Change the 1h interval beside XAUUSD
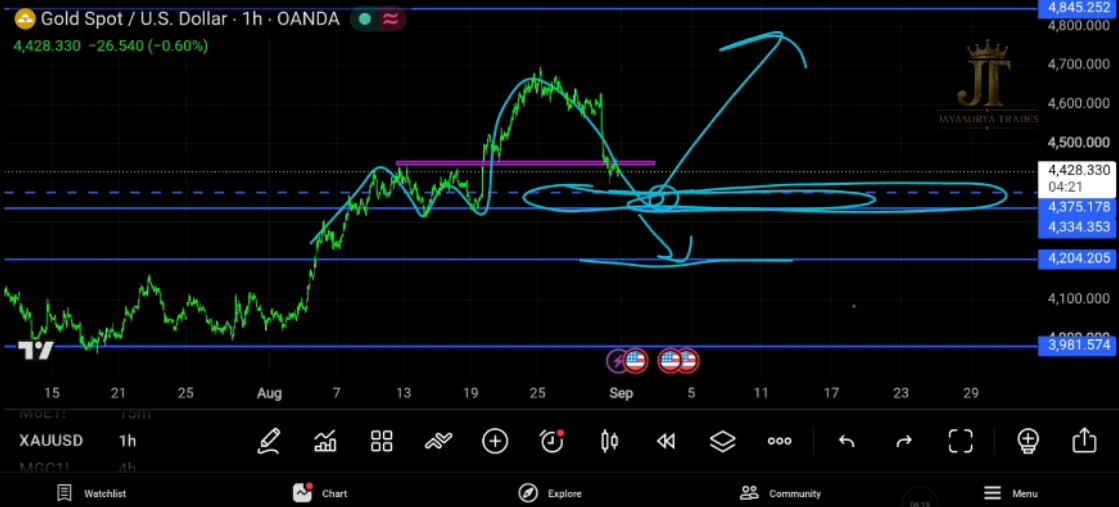The width and height of the screenshot is (1119, 507). [128, 441]
